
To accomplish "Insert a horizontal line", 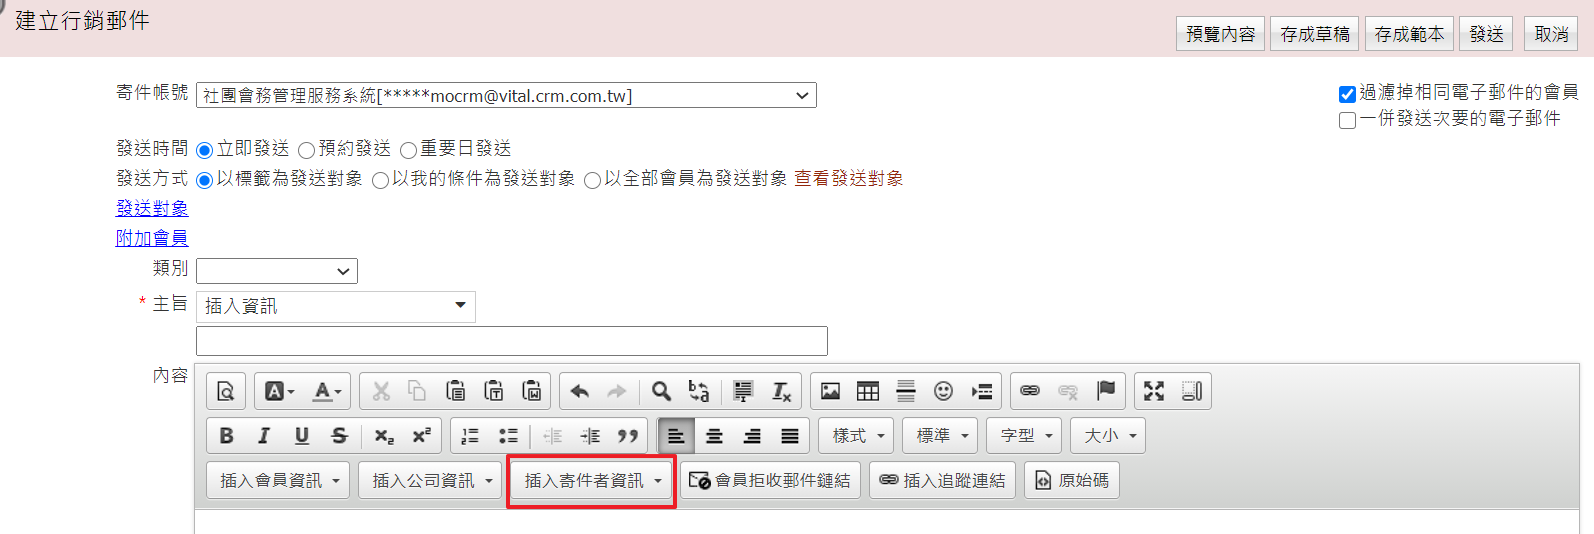I will point(906,391).
